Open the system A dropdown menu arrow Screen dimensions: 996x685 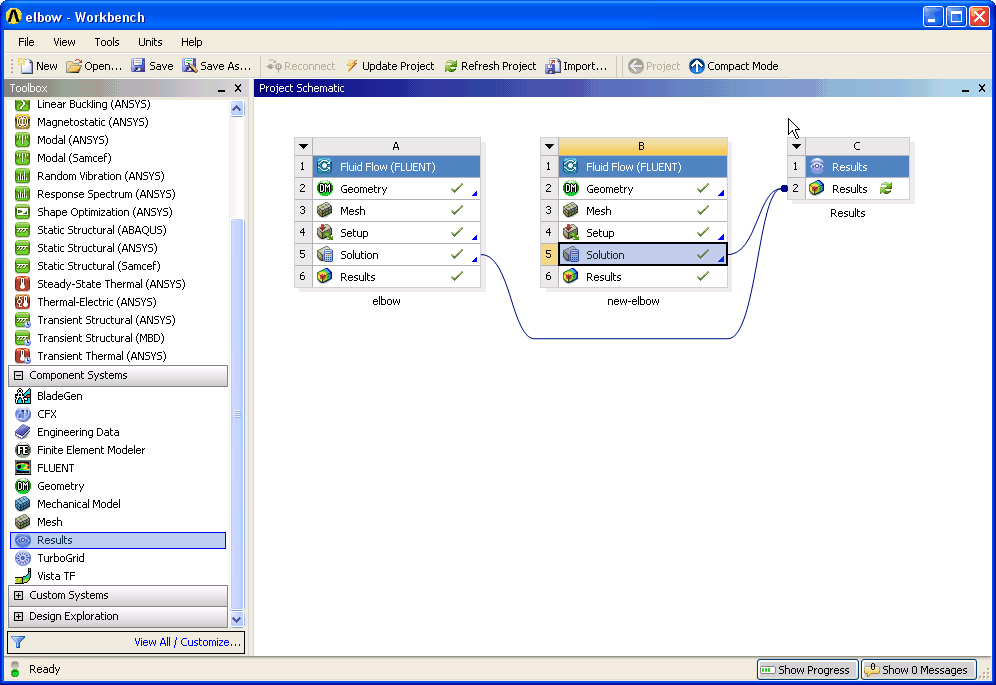(x=304, y=146)
